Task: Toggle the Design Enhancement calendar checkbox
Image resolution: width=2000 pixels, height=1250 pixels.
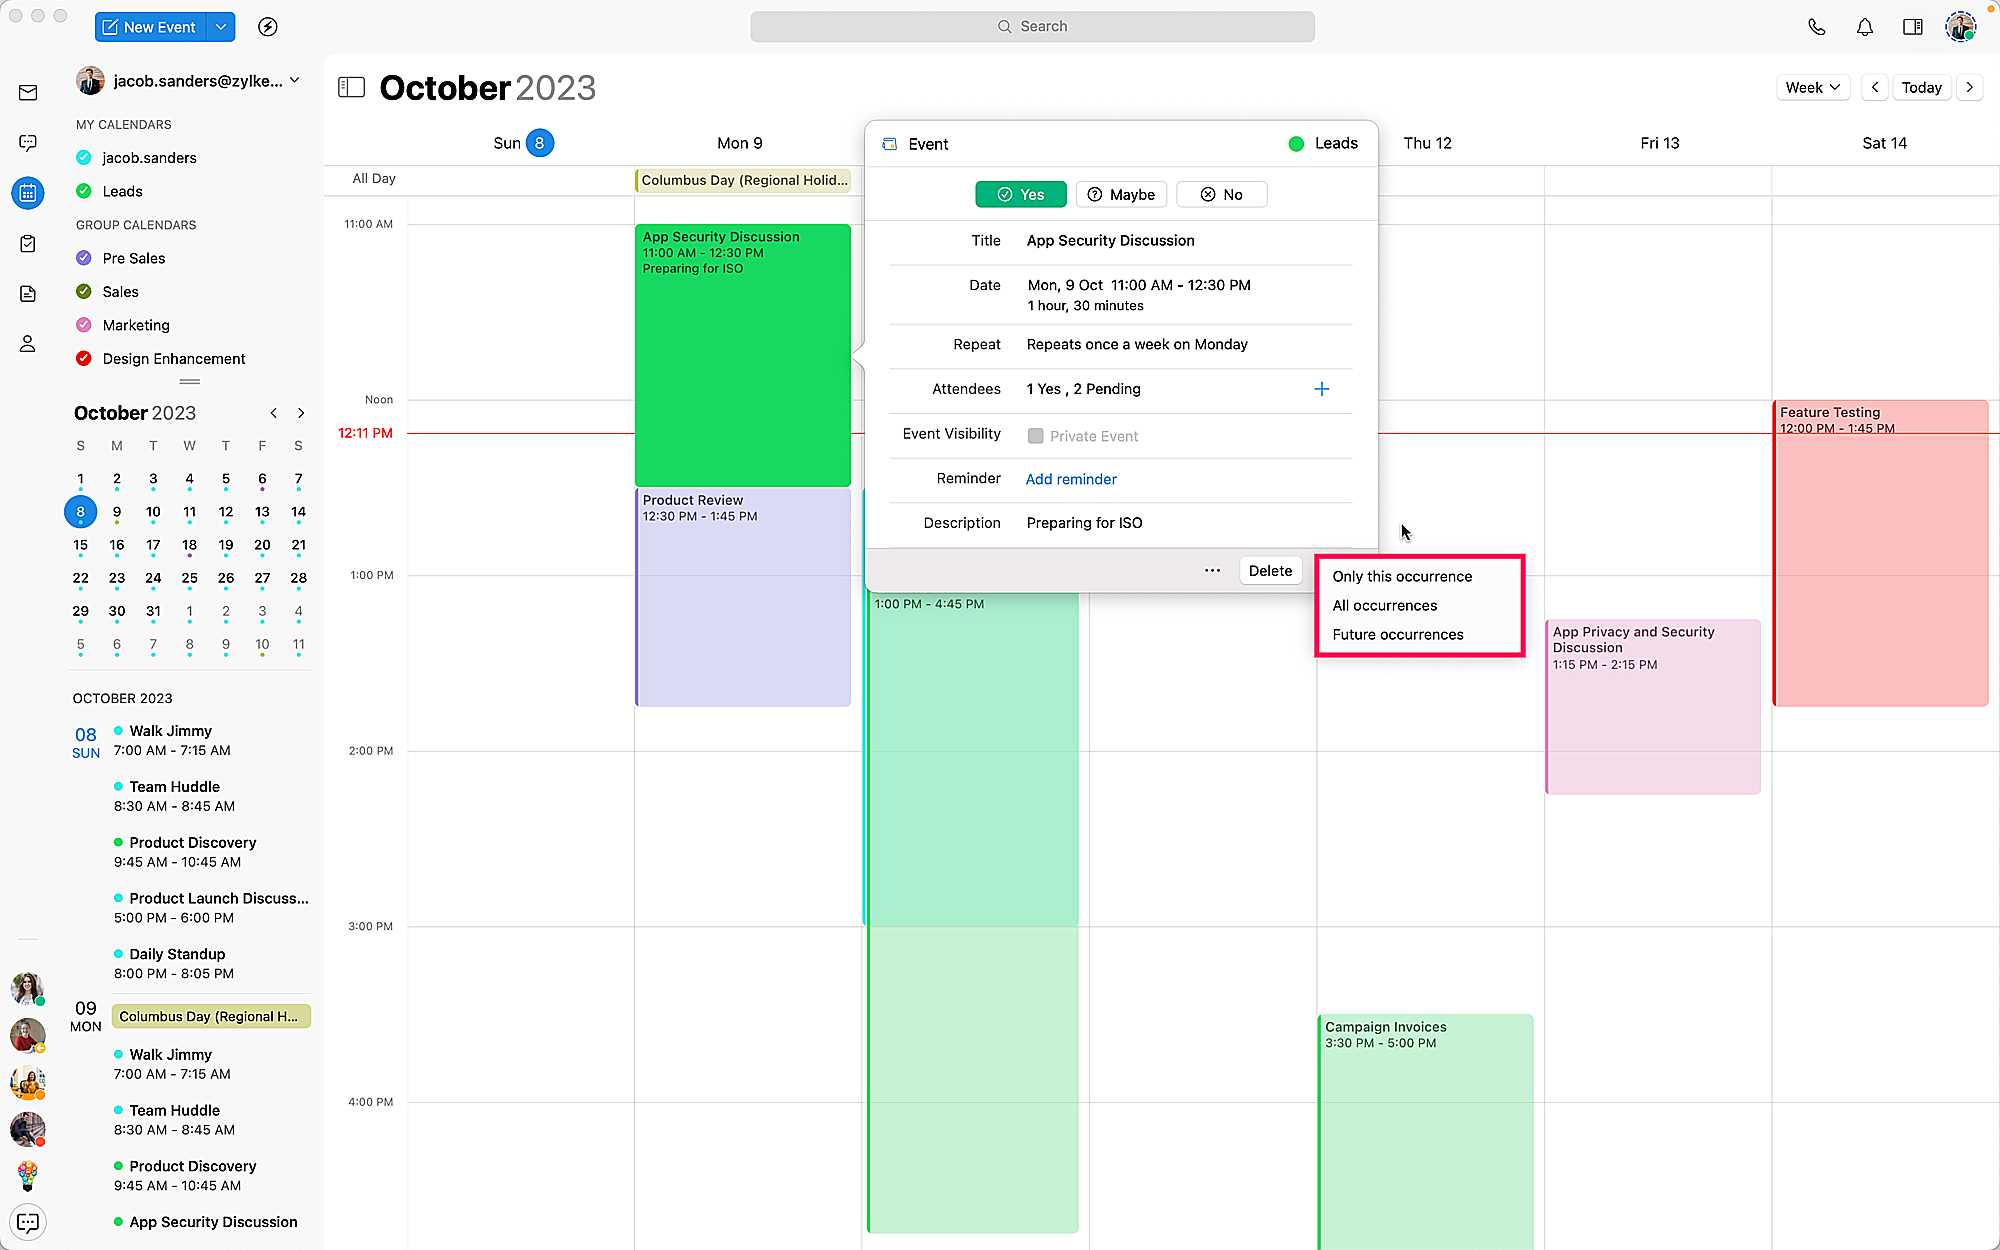Action: pyautogui.click(x=84, y=359)
